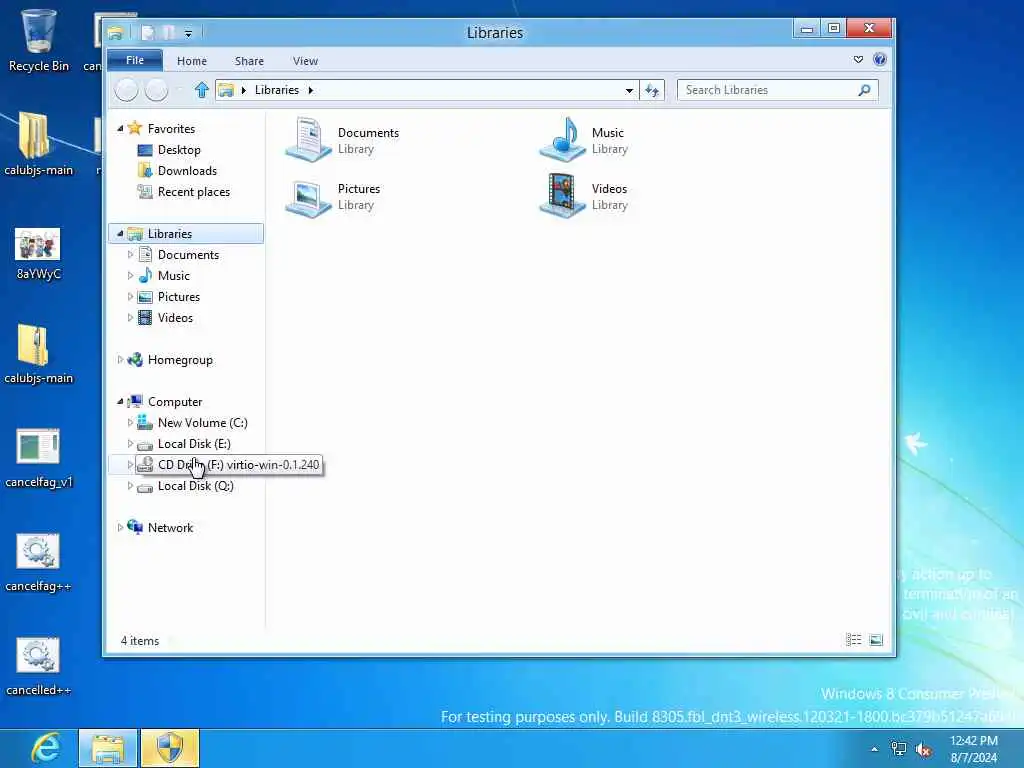1024x768 pixels.
Task: Open the File menu tab
Action: (135, 60)
